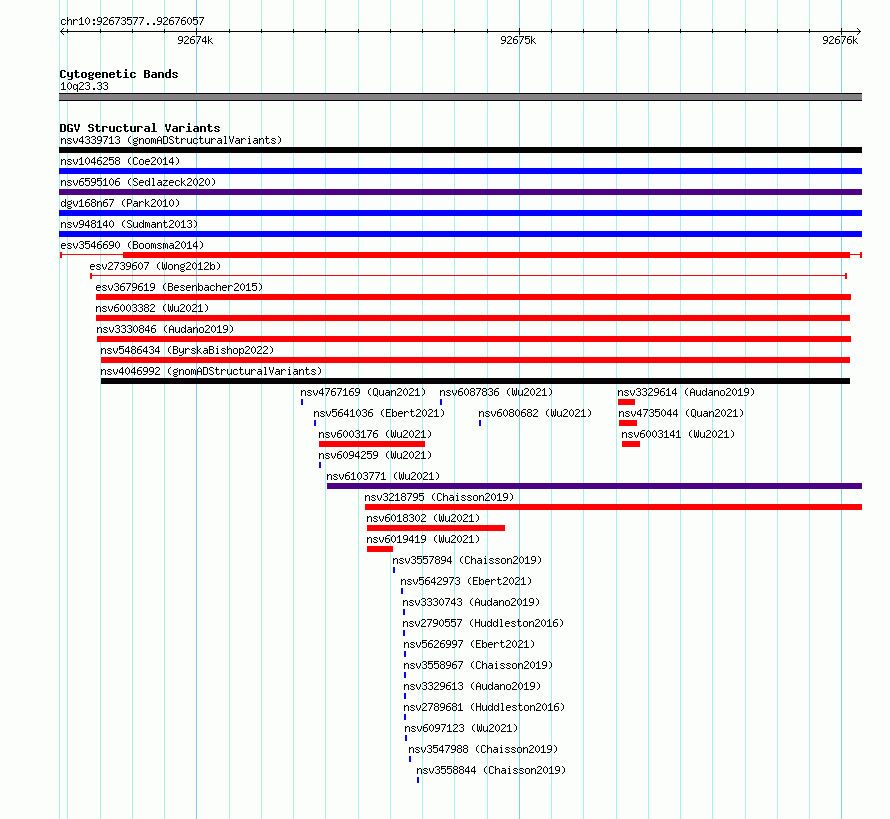Click esv2739607 (Wong2012b) label
The width and height of the screenshot is (890, 819).
(x=155, y=266)
